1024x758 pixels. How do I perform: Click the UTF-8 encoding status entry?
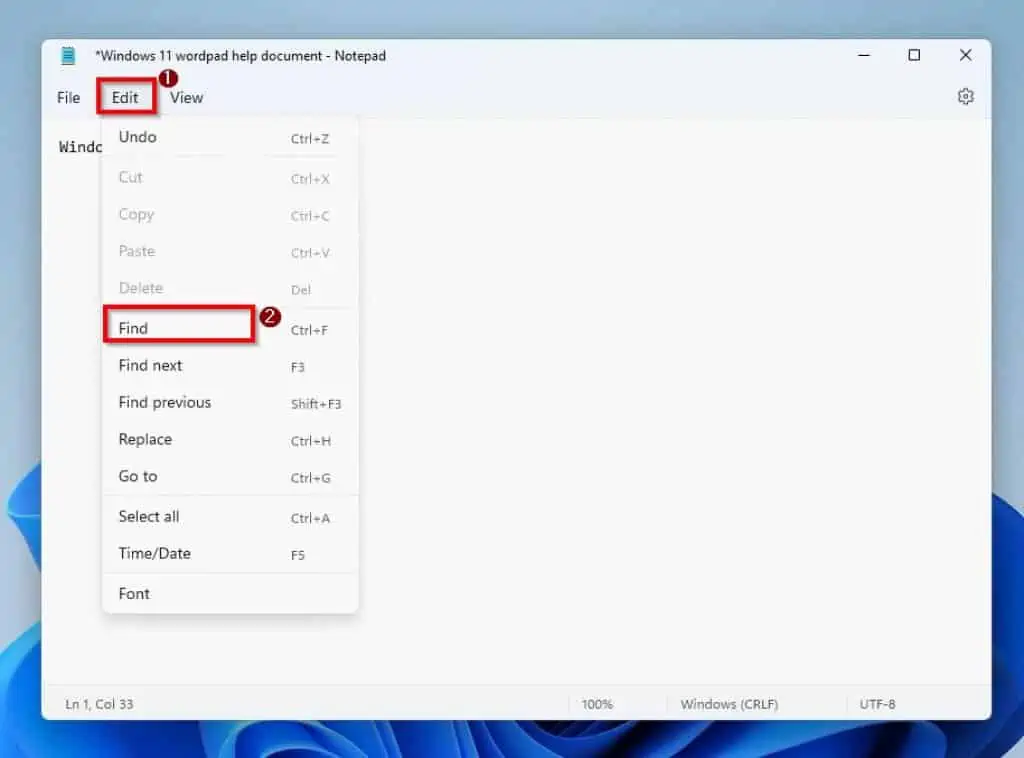coord(877,704)
